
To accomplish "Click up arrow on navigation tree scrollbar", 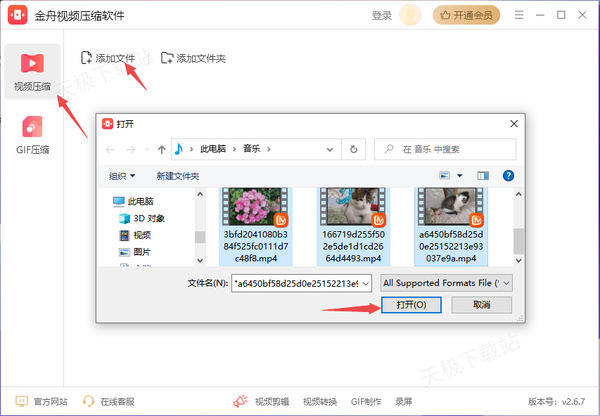I will [200, 194].
